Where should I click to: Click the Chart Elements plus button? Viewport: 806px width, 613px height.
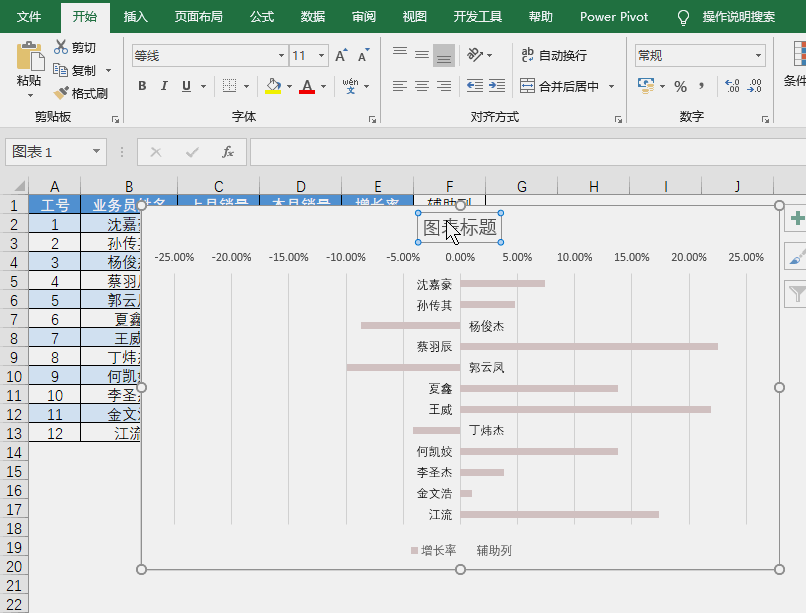[797, 218]
